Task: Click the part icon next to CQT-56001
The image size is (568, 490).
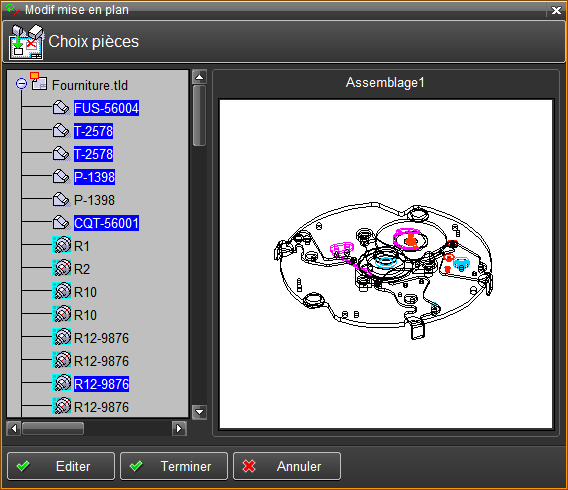Action: coord(61,223)
